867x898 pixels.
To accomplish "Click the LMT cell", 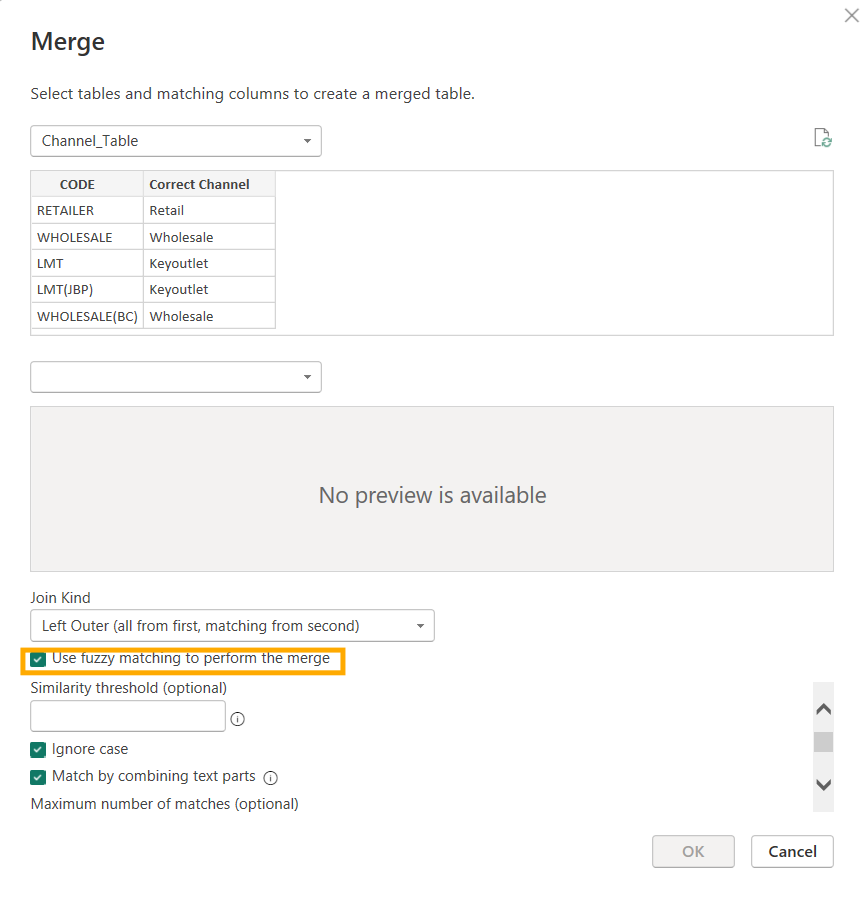I will [87, 263].
